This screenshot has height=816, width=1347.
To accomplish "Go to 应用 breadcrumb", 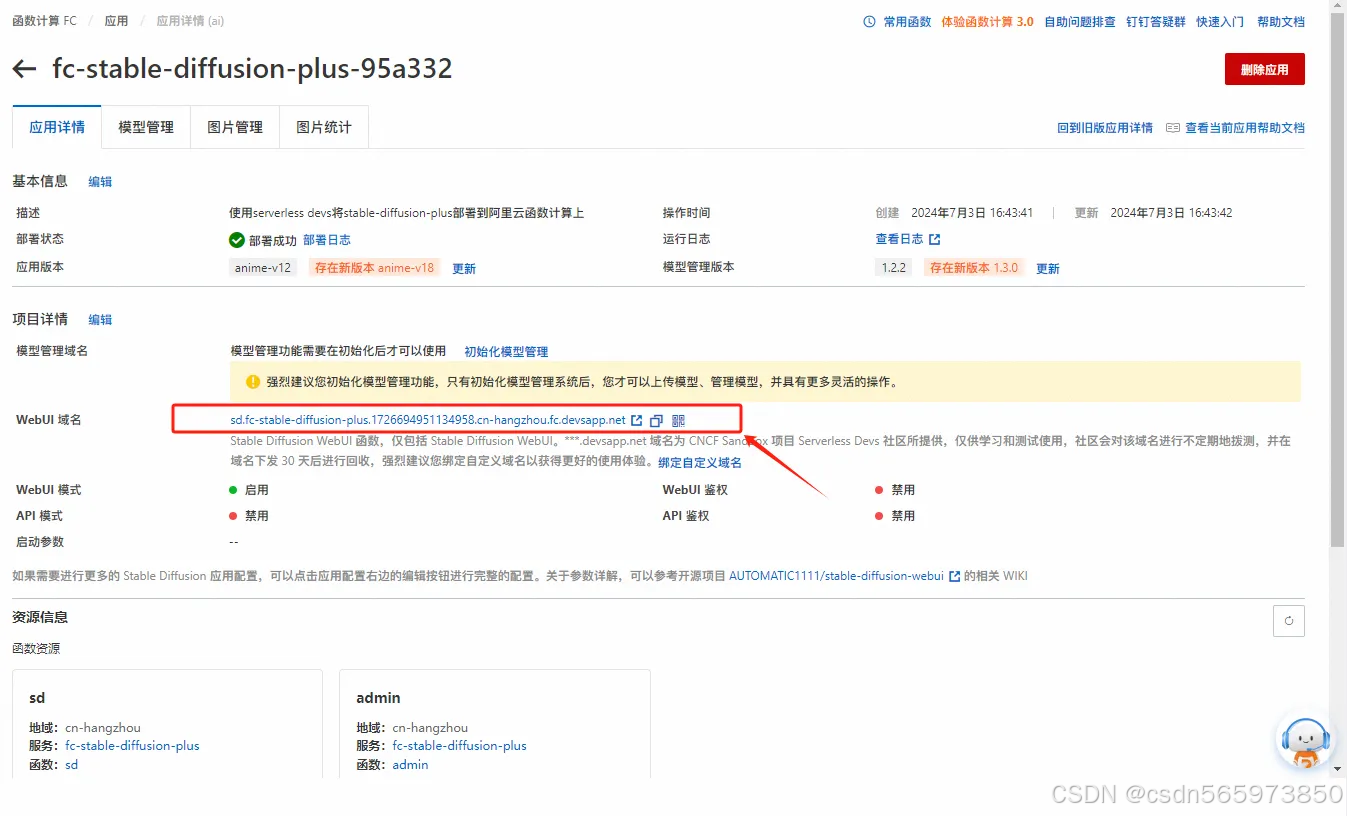I will (x=116, y=21).
